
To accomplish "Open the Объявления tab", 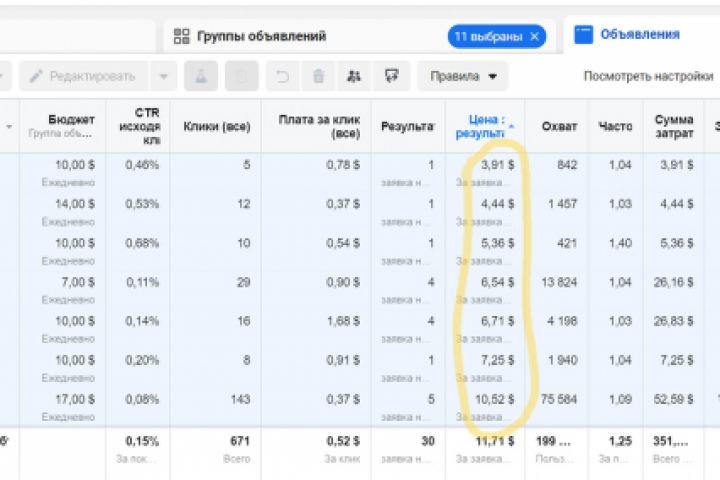I will tap(639, 35).
